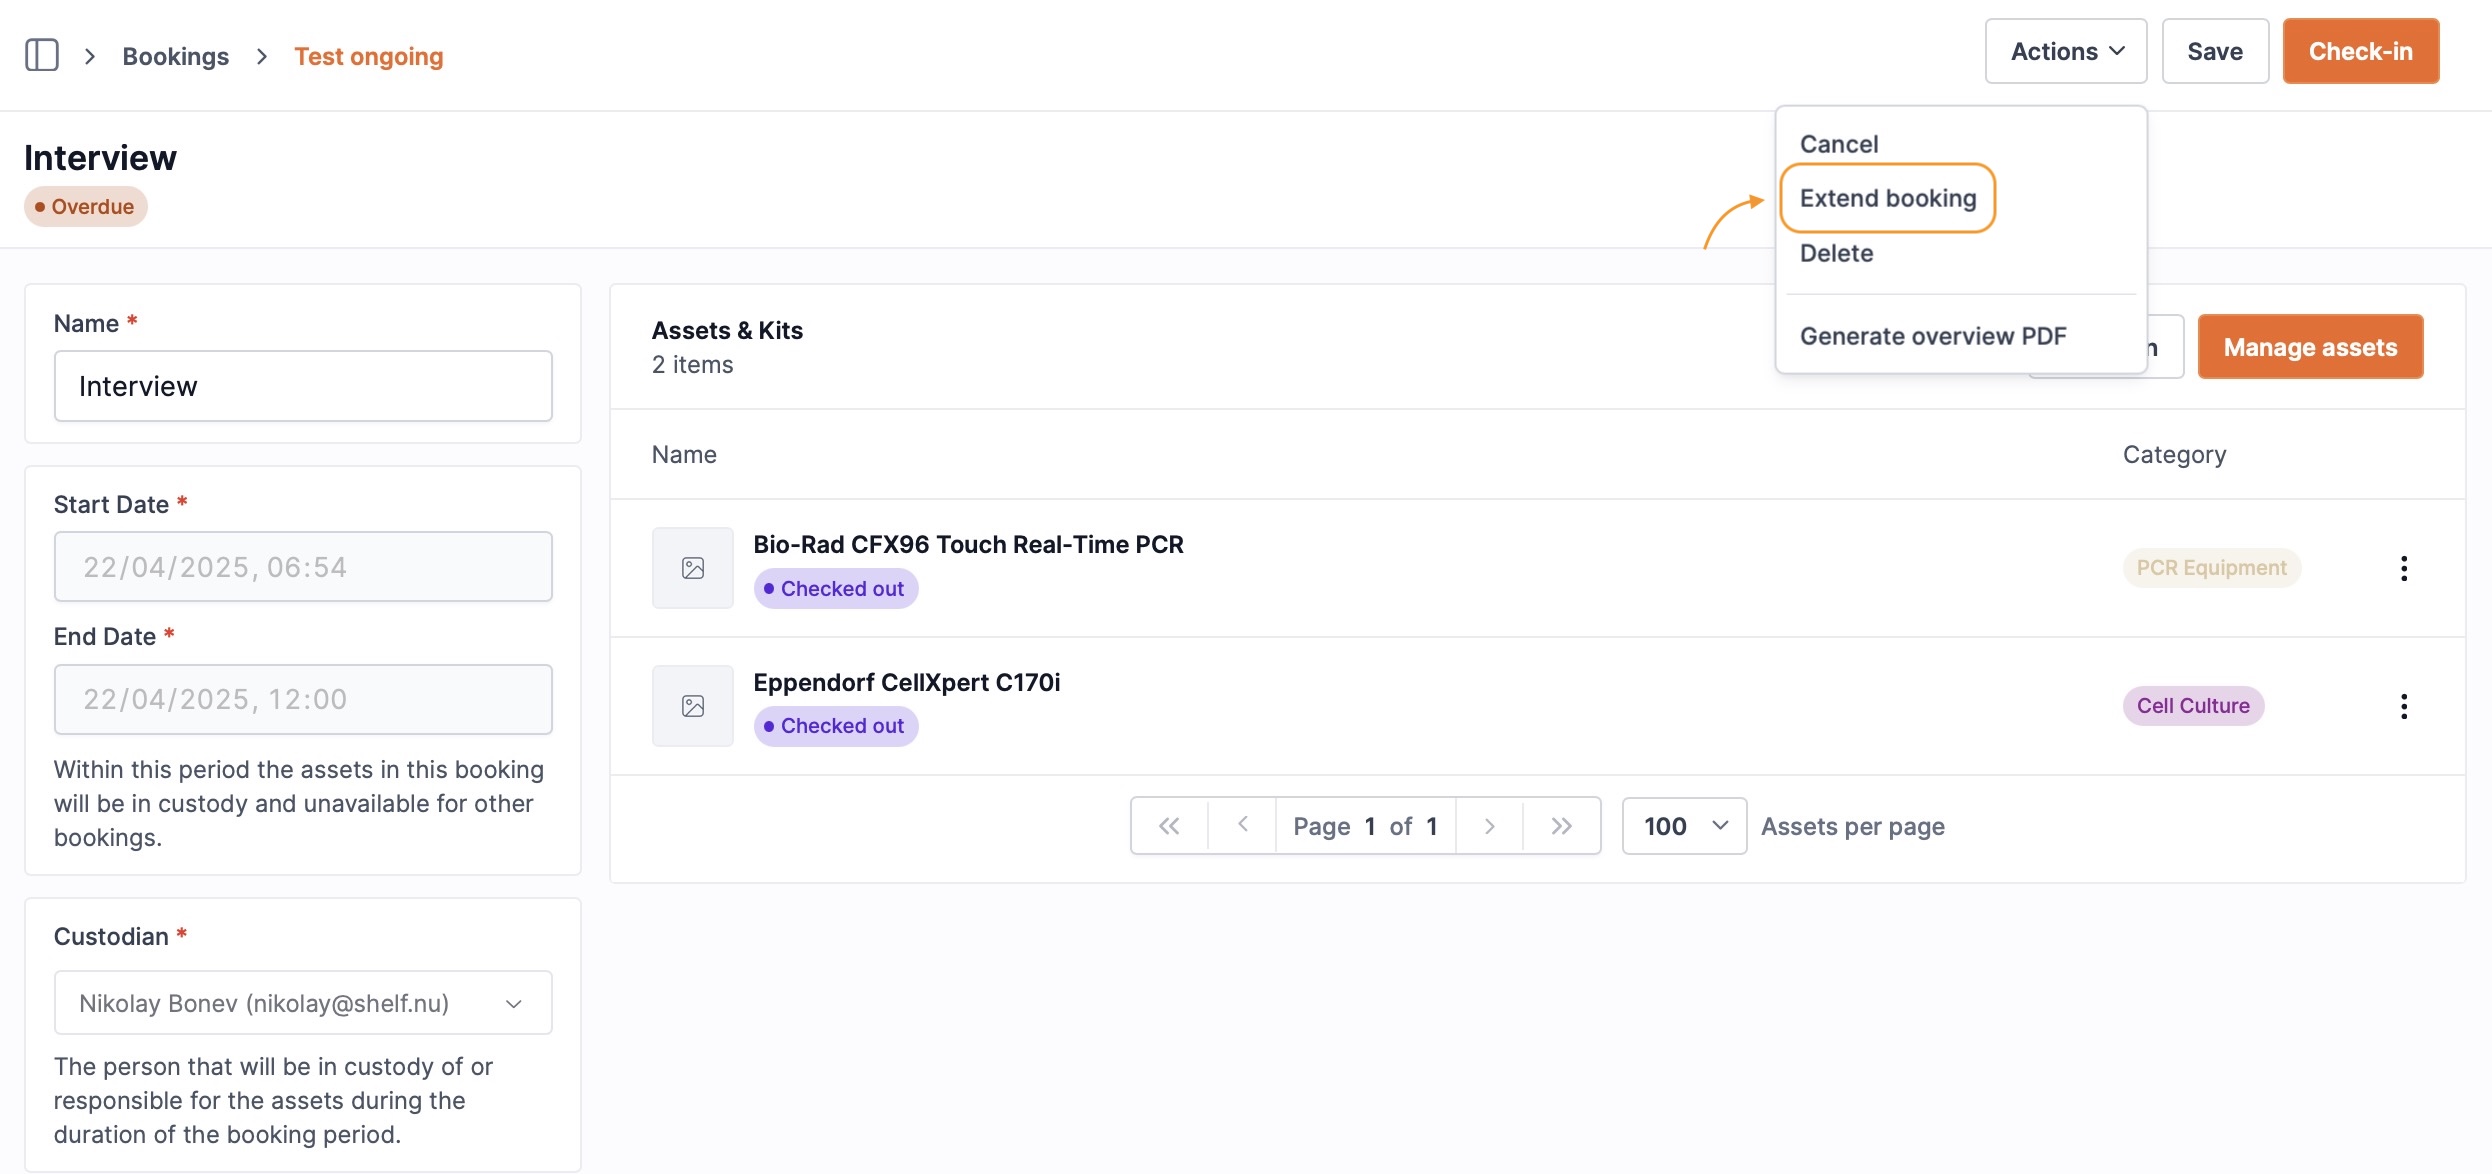Choose Generate overview PDF
Screen dimensions: 2492x1174
[1932, 336]
